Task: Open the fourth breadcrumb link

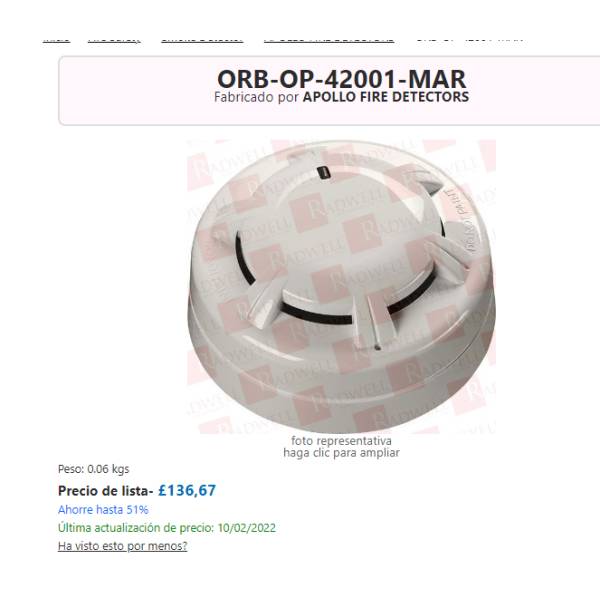Action: (x=329, y=39)
